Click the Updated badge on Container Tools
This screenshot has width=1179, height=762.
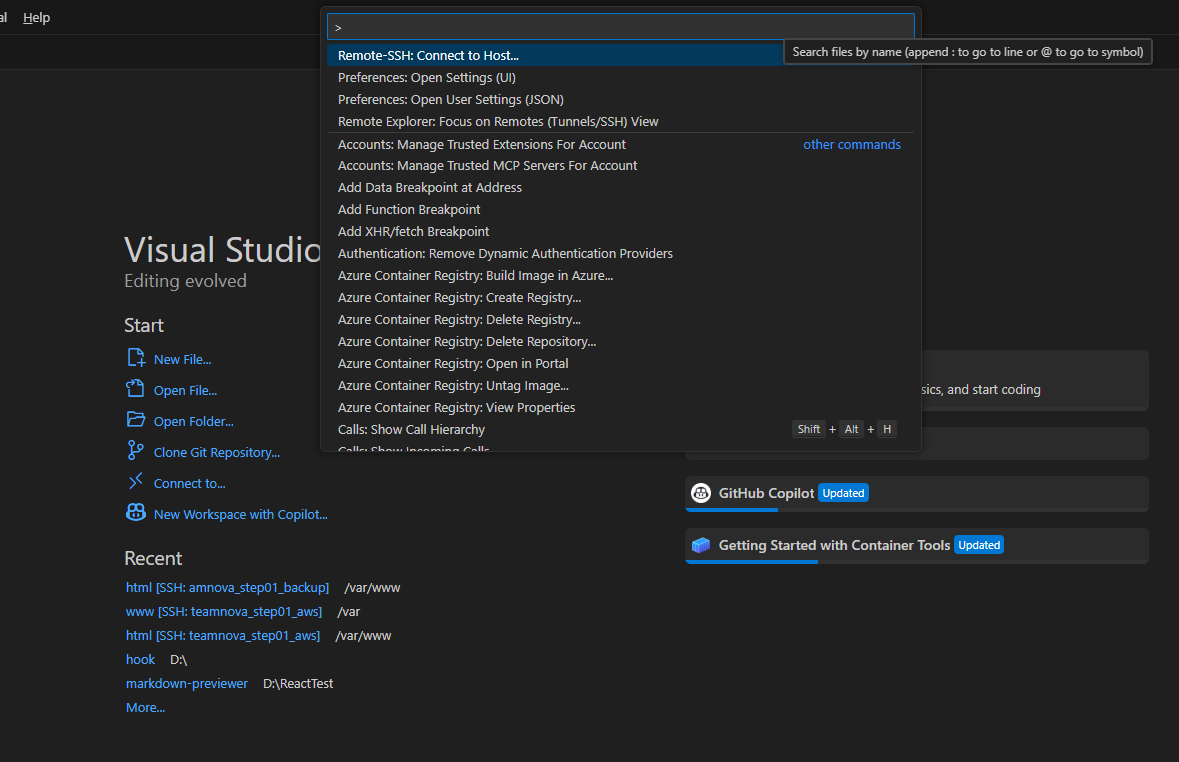pos(979,545)
